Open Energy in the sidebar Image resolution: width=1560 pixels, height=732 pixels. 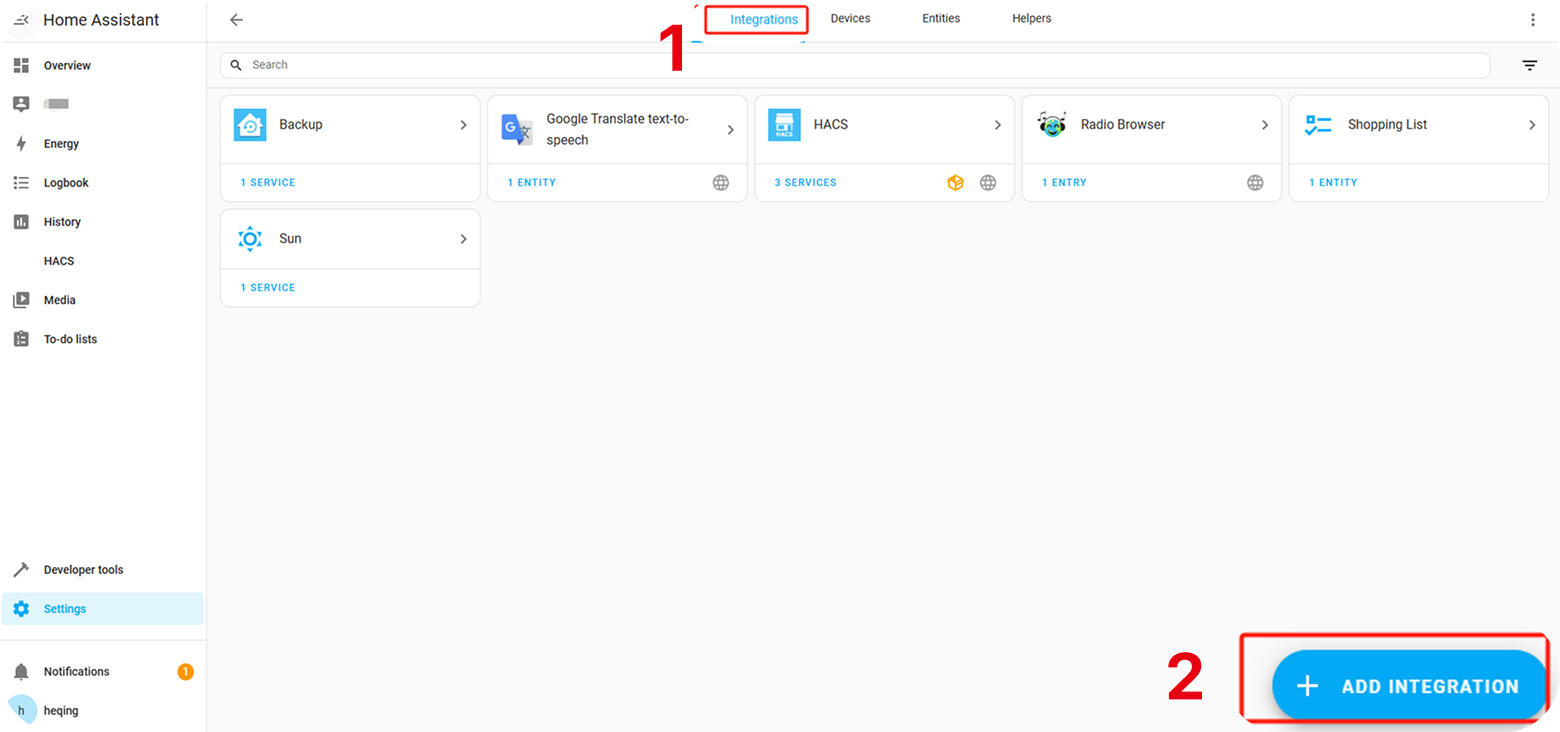pos(102,144)
